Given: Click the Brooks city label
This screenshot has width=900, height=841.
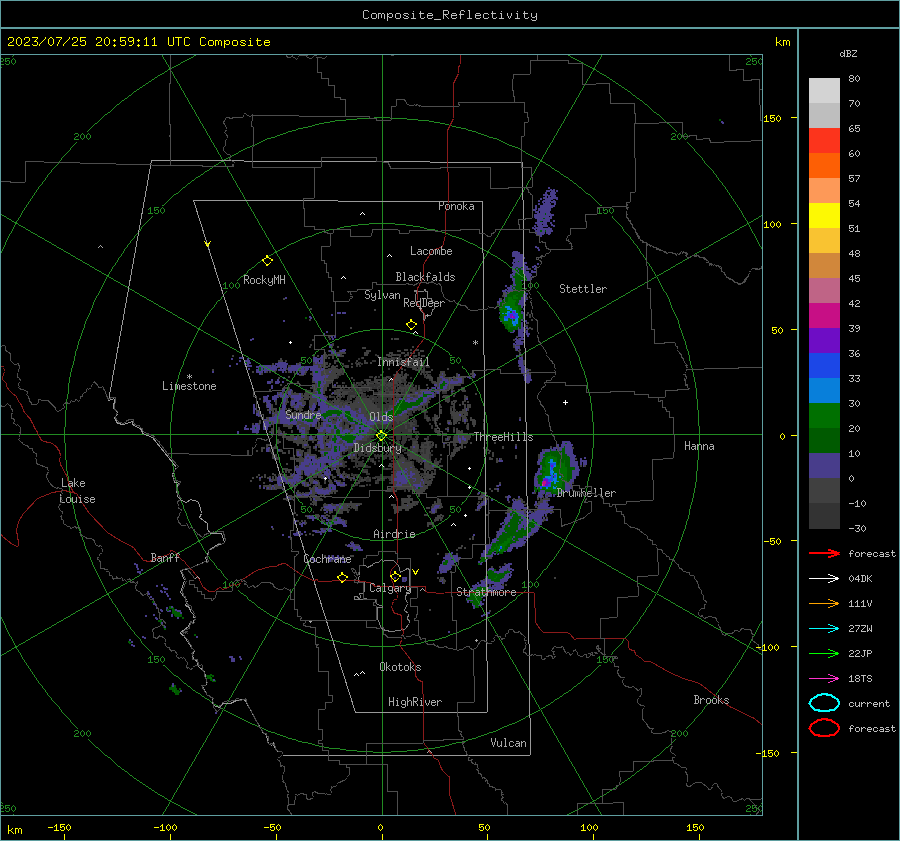Looking at the screenshot, I should 711,700.
